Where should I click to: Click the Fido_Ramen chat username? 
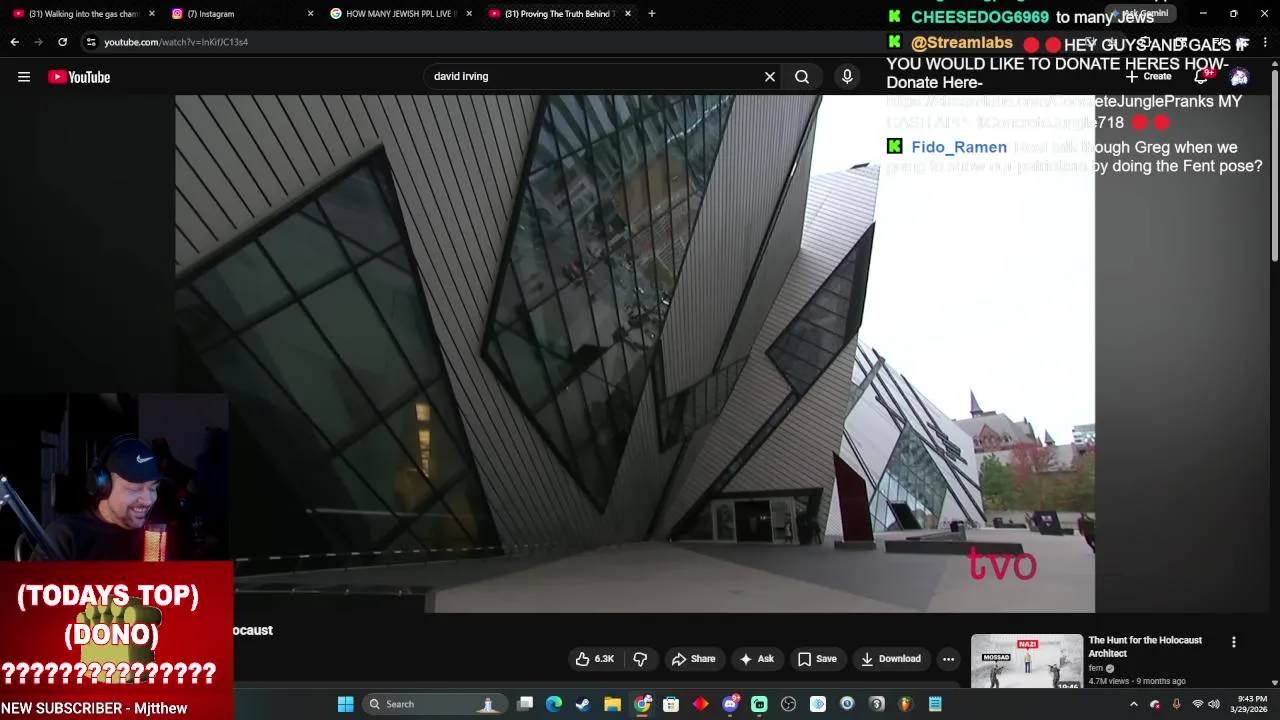click(x=959, y=147)
